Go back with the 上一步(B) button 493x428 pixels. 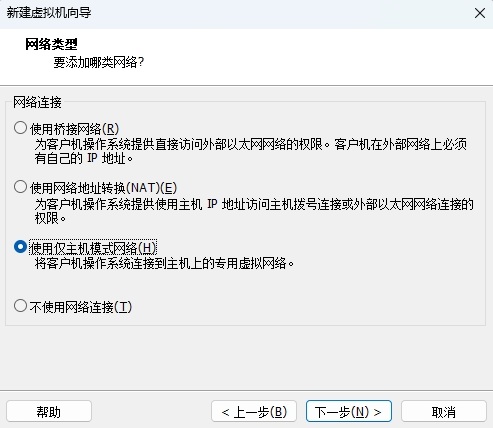[x=254, y=412]
